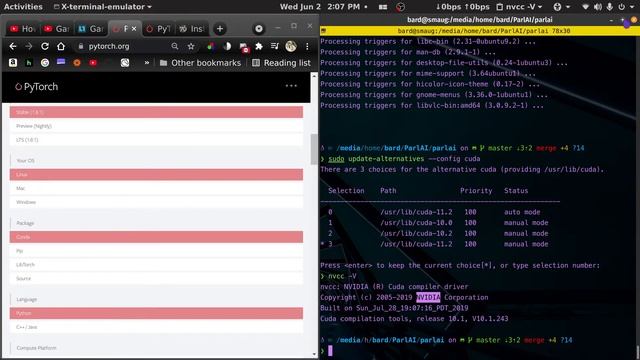This screenshot has height=360, width=640.
Task: Open a new browser tab
Action: click(x=220, y=29)
